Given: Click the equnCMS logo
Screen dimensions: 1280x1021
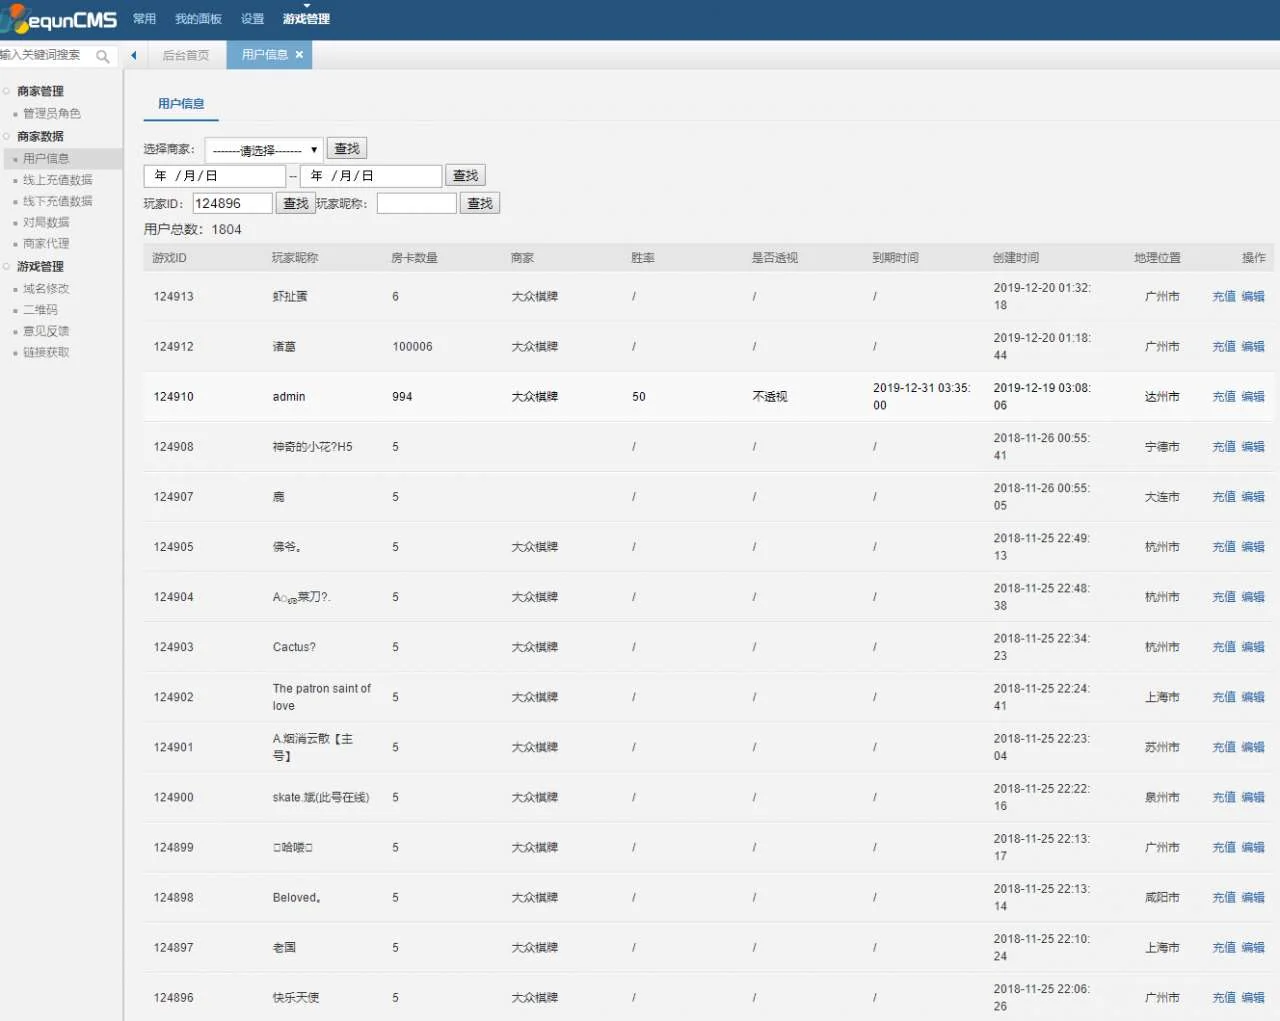Looking at the screenshot, I should (60, 19).
